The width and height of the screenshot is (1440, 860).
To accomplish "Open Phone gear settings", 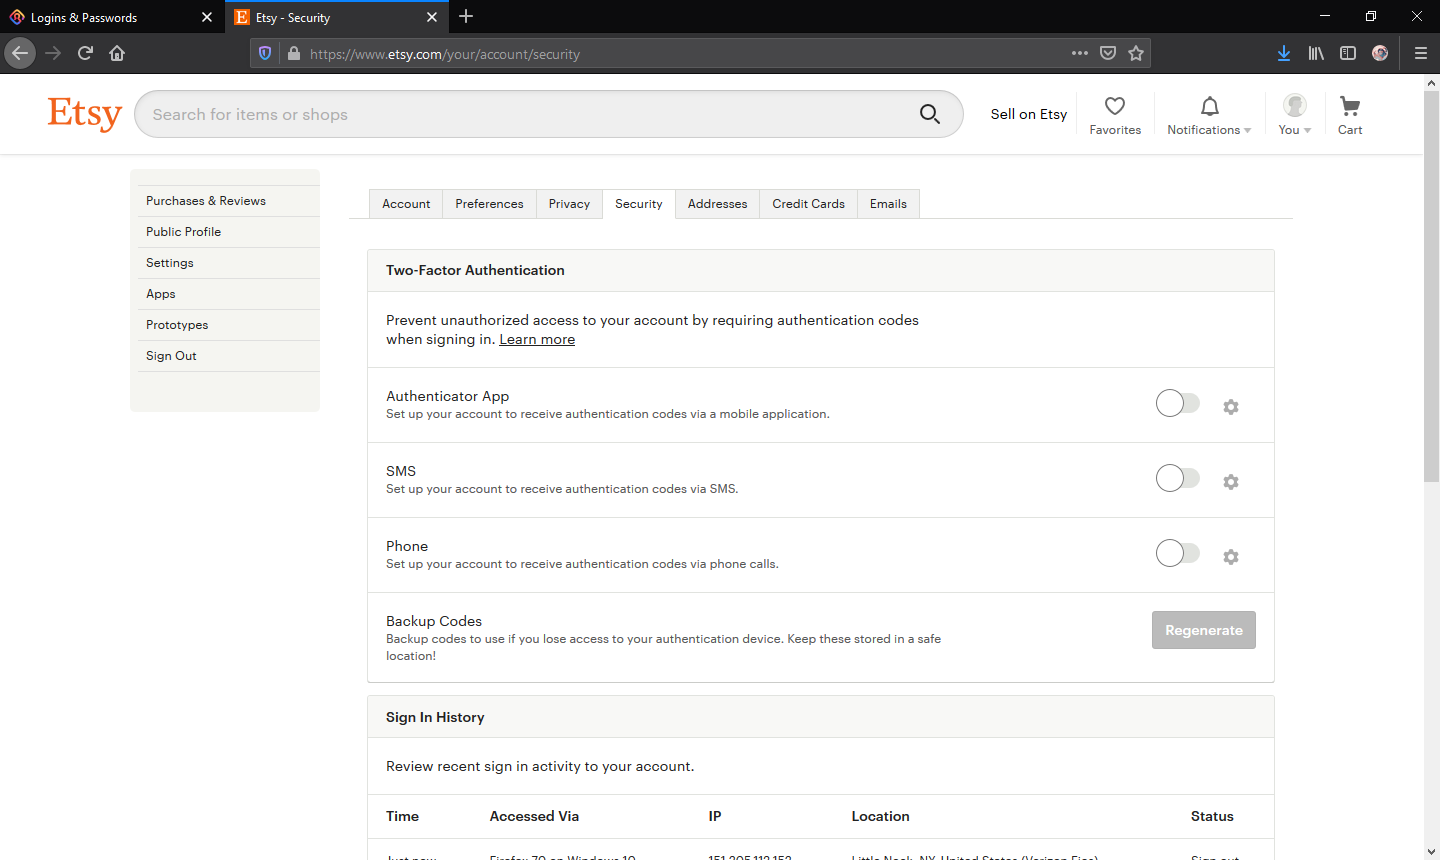I will click(x=1231, y=557).
